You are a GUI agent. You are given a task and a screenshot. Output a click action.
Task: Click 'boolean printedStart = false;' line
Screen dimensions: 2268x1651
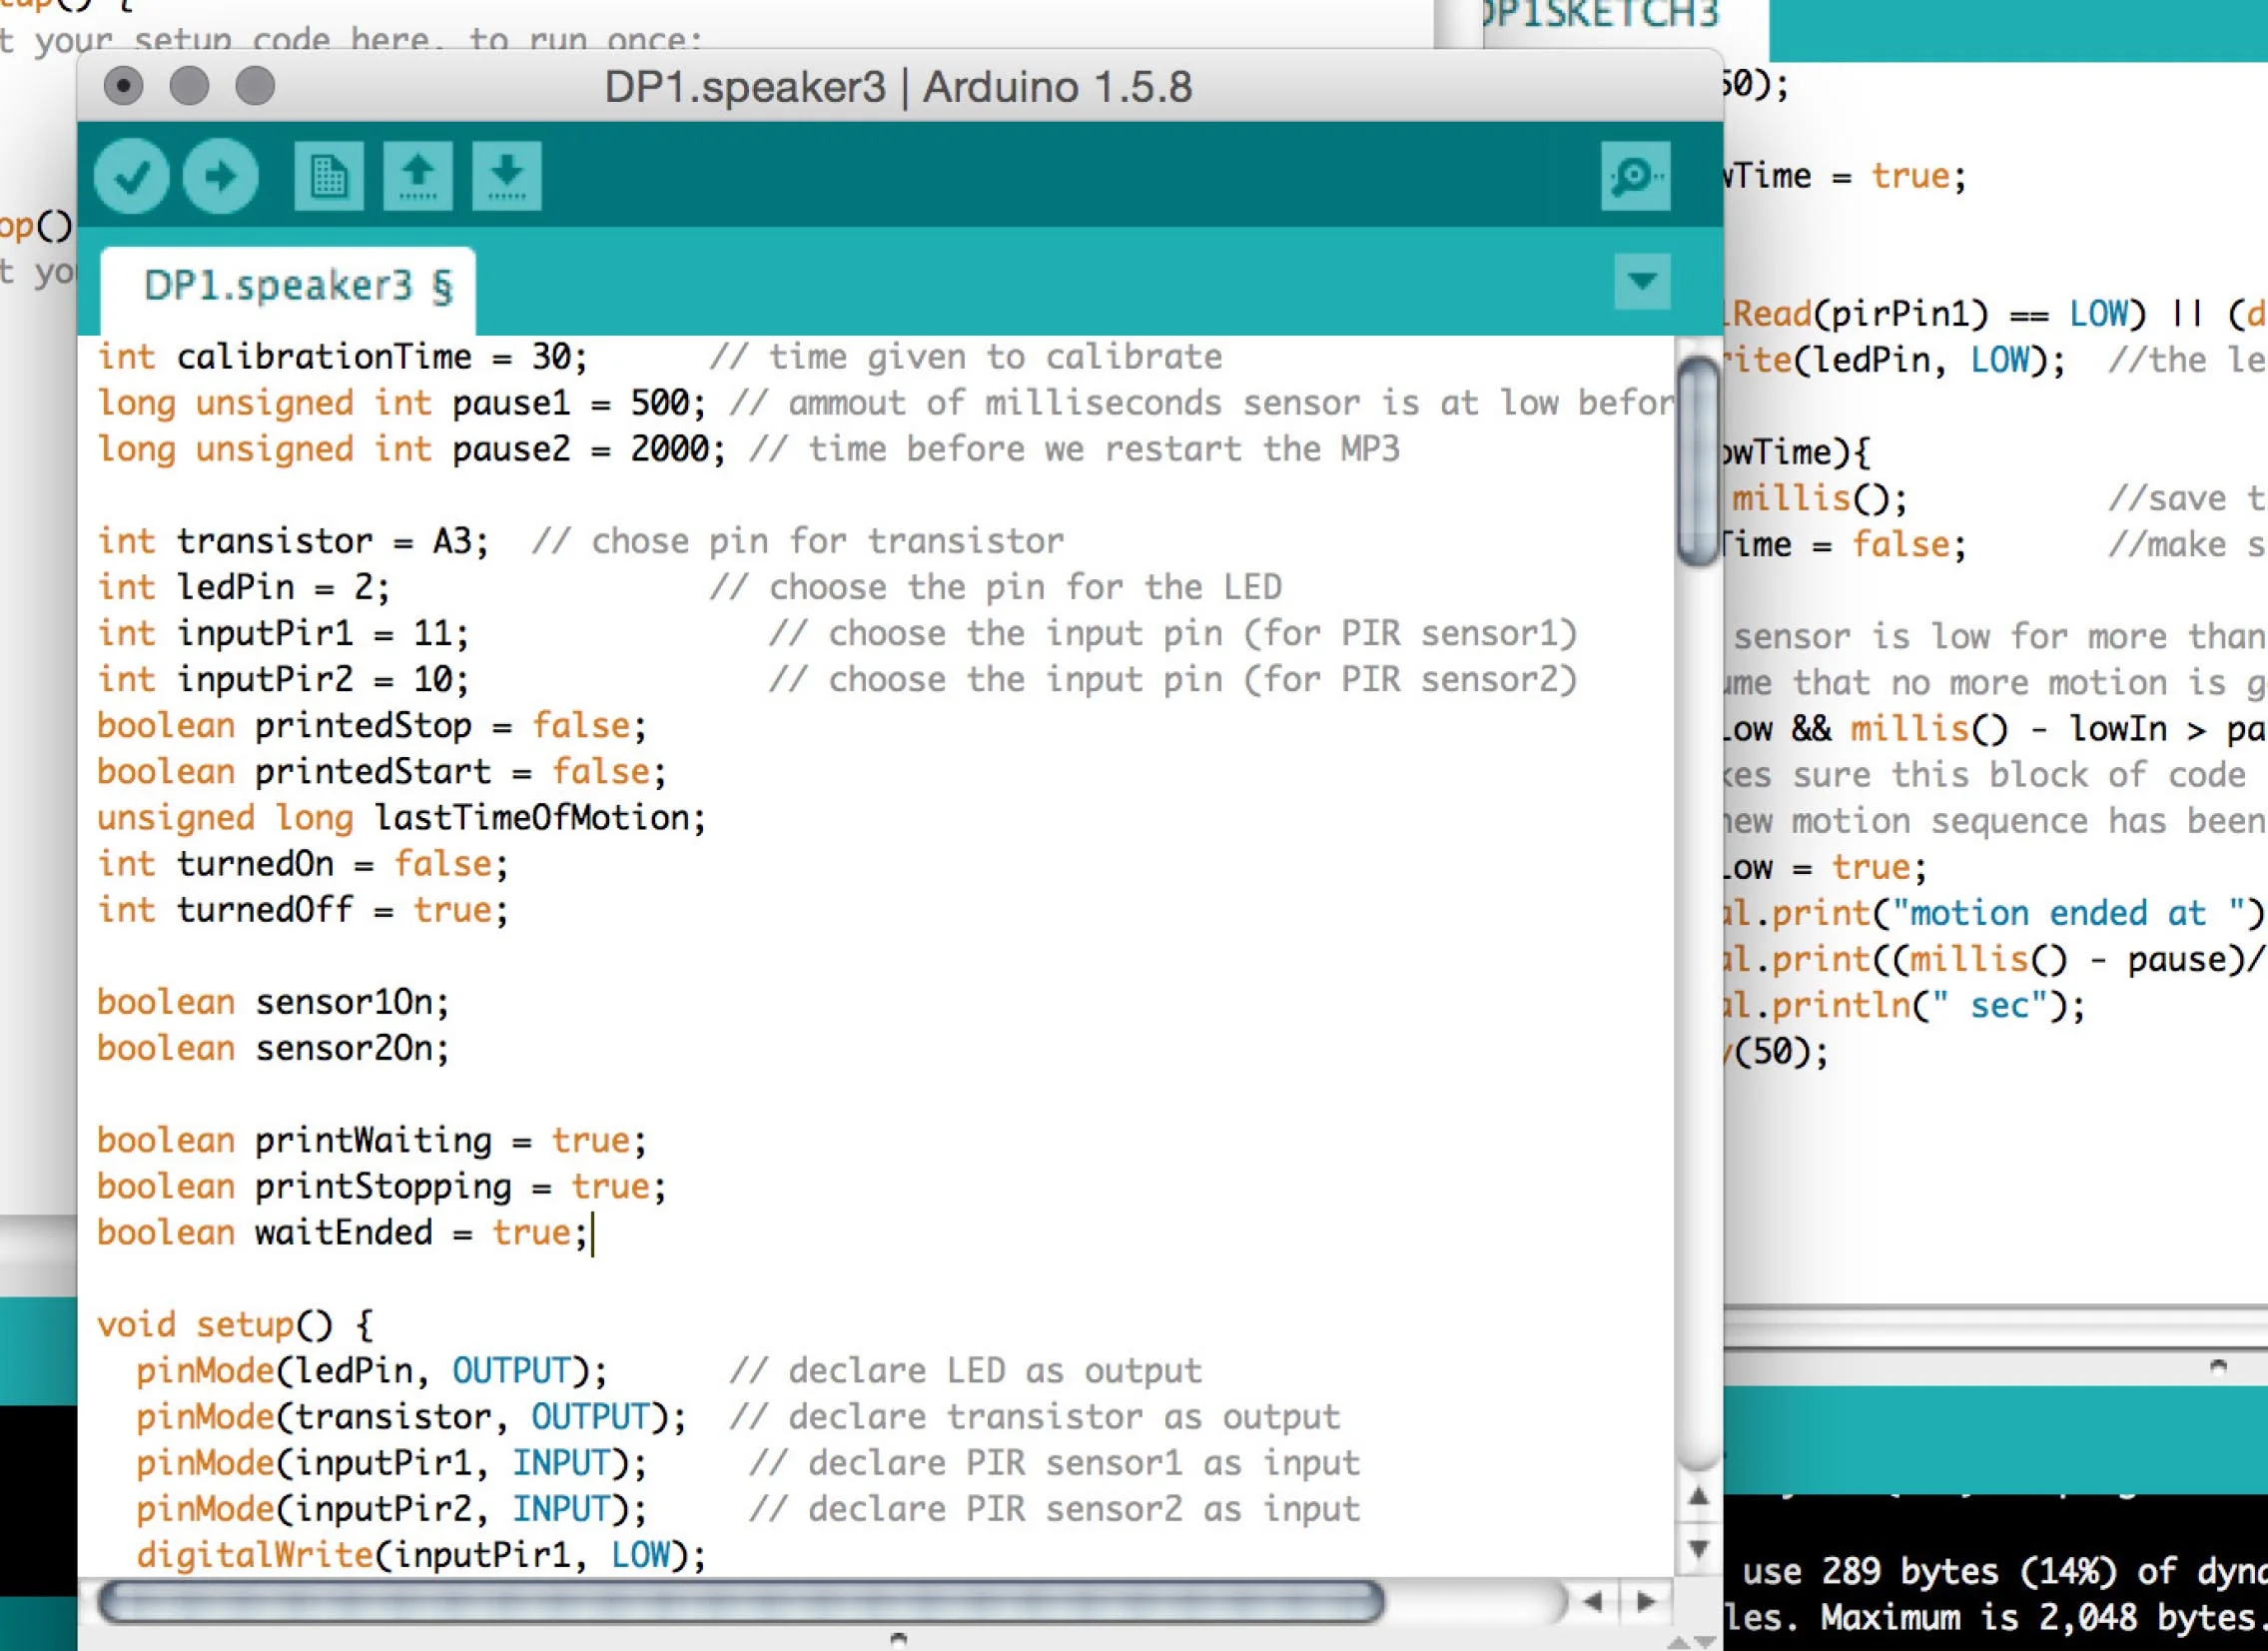pos(382,771)
